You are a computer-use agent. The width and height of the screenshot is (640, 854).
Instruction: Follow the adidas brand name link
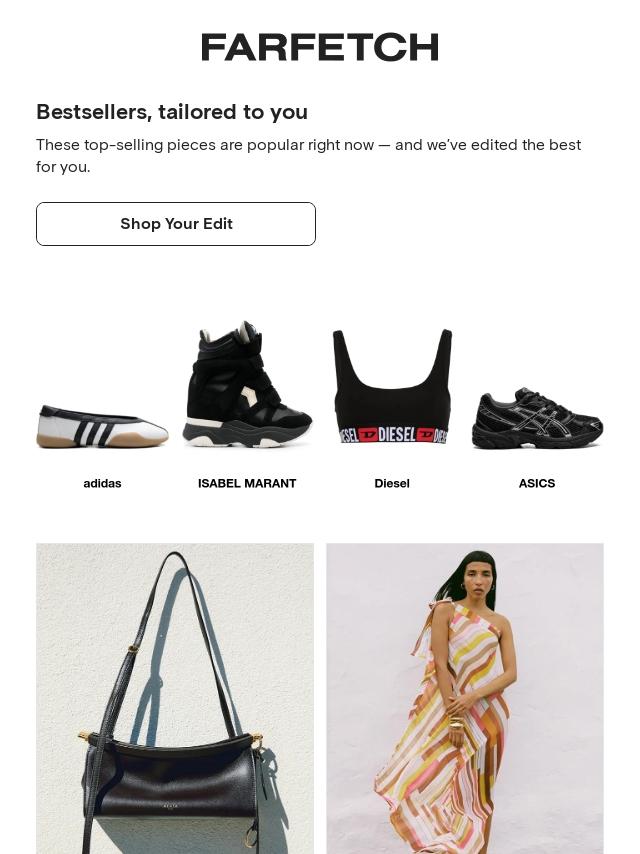[102, 484]
